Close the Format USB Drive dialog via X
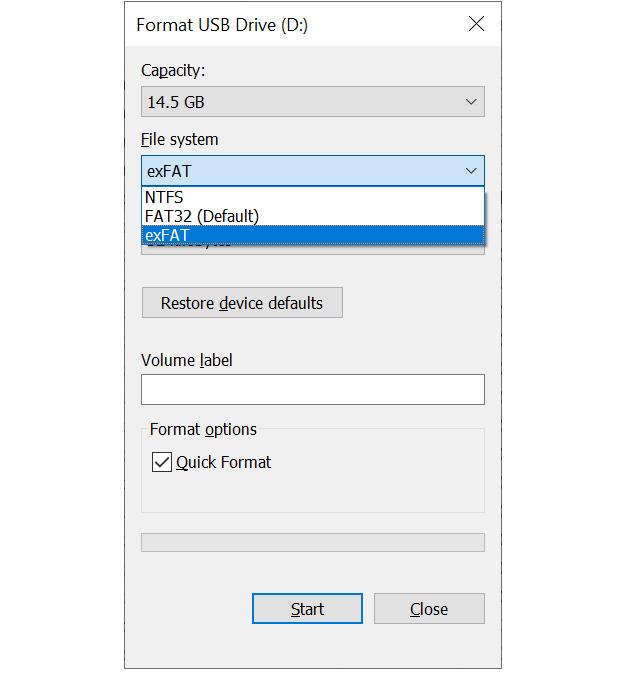 476,24
